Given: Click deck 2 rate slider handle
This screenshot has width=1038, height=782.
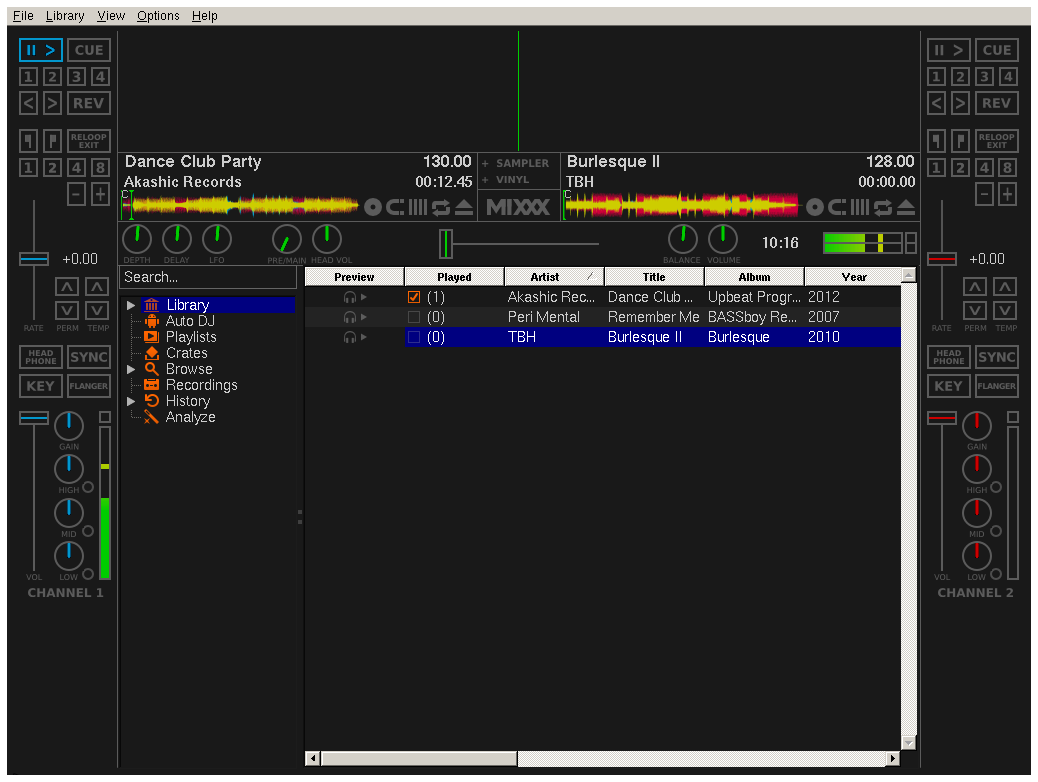Looking at the screenshot, I should [942, 258].
